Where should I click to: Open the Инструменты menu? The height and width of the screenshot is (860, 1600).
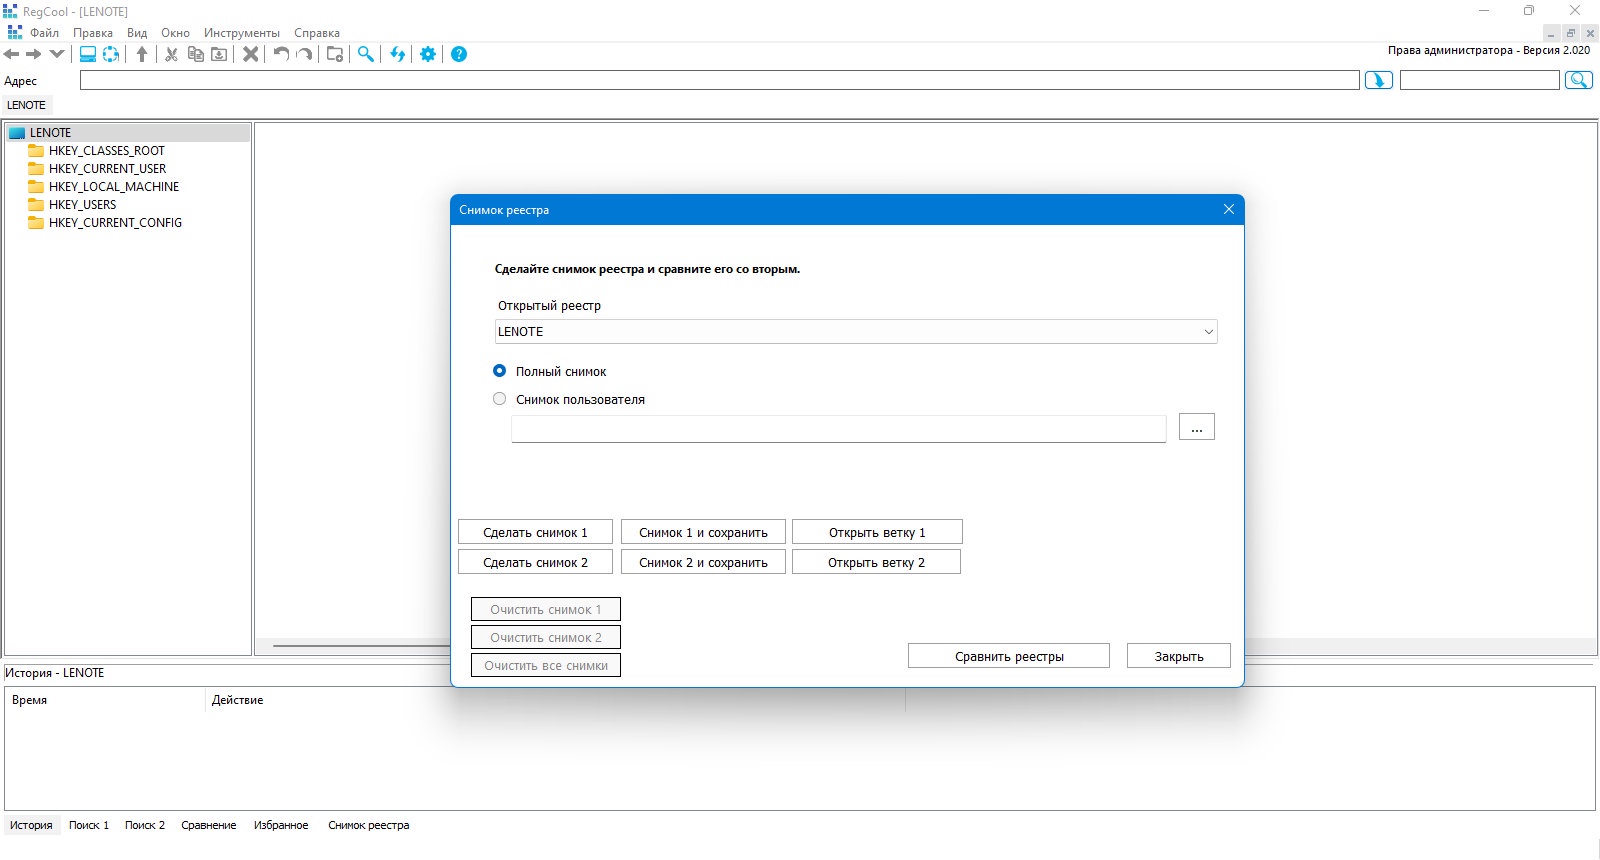point(242,33)
